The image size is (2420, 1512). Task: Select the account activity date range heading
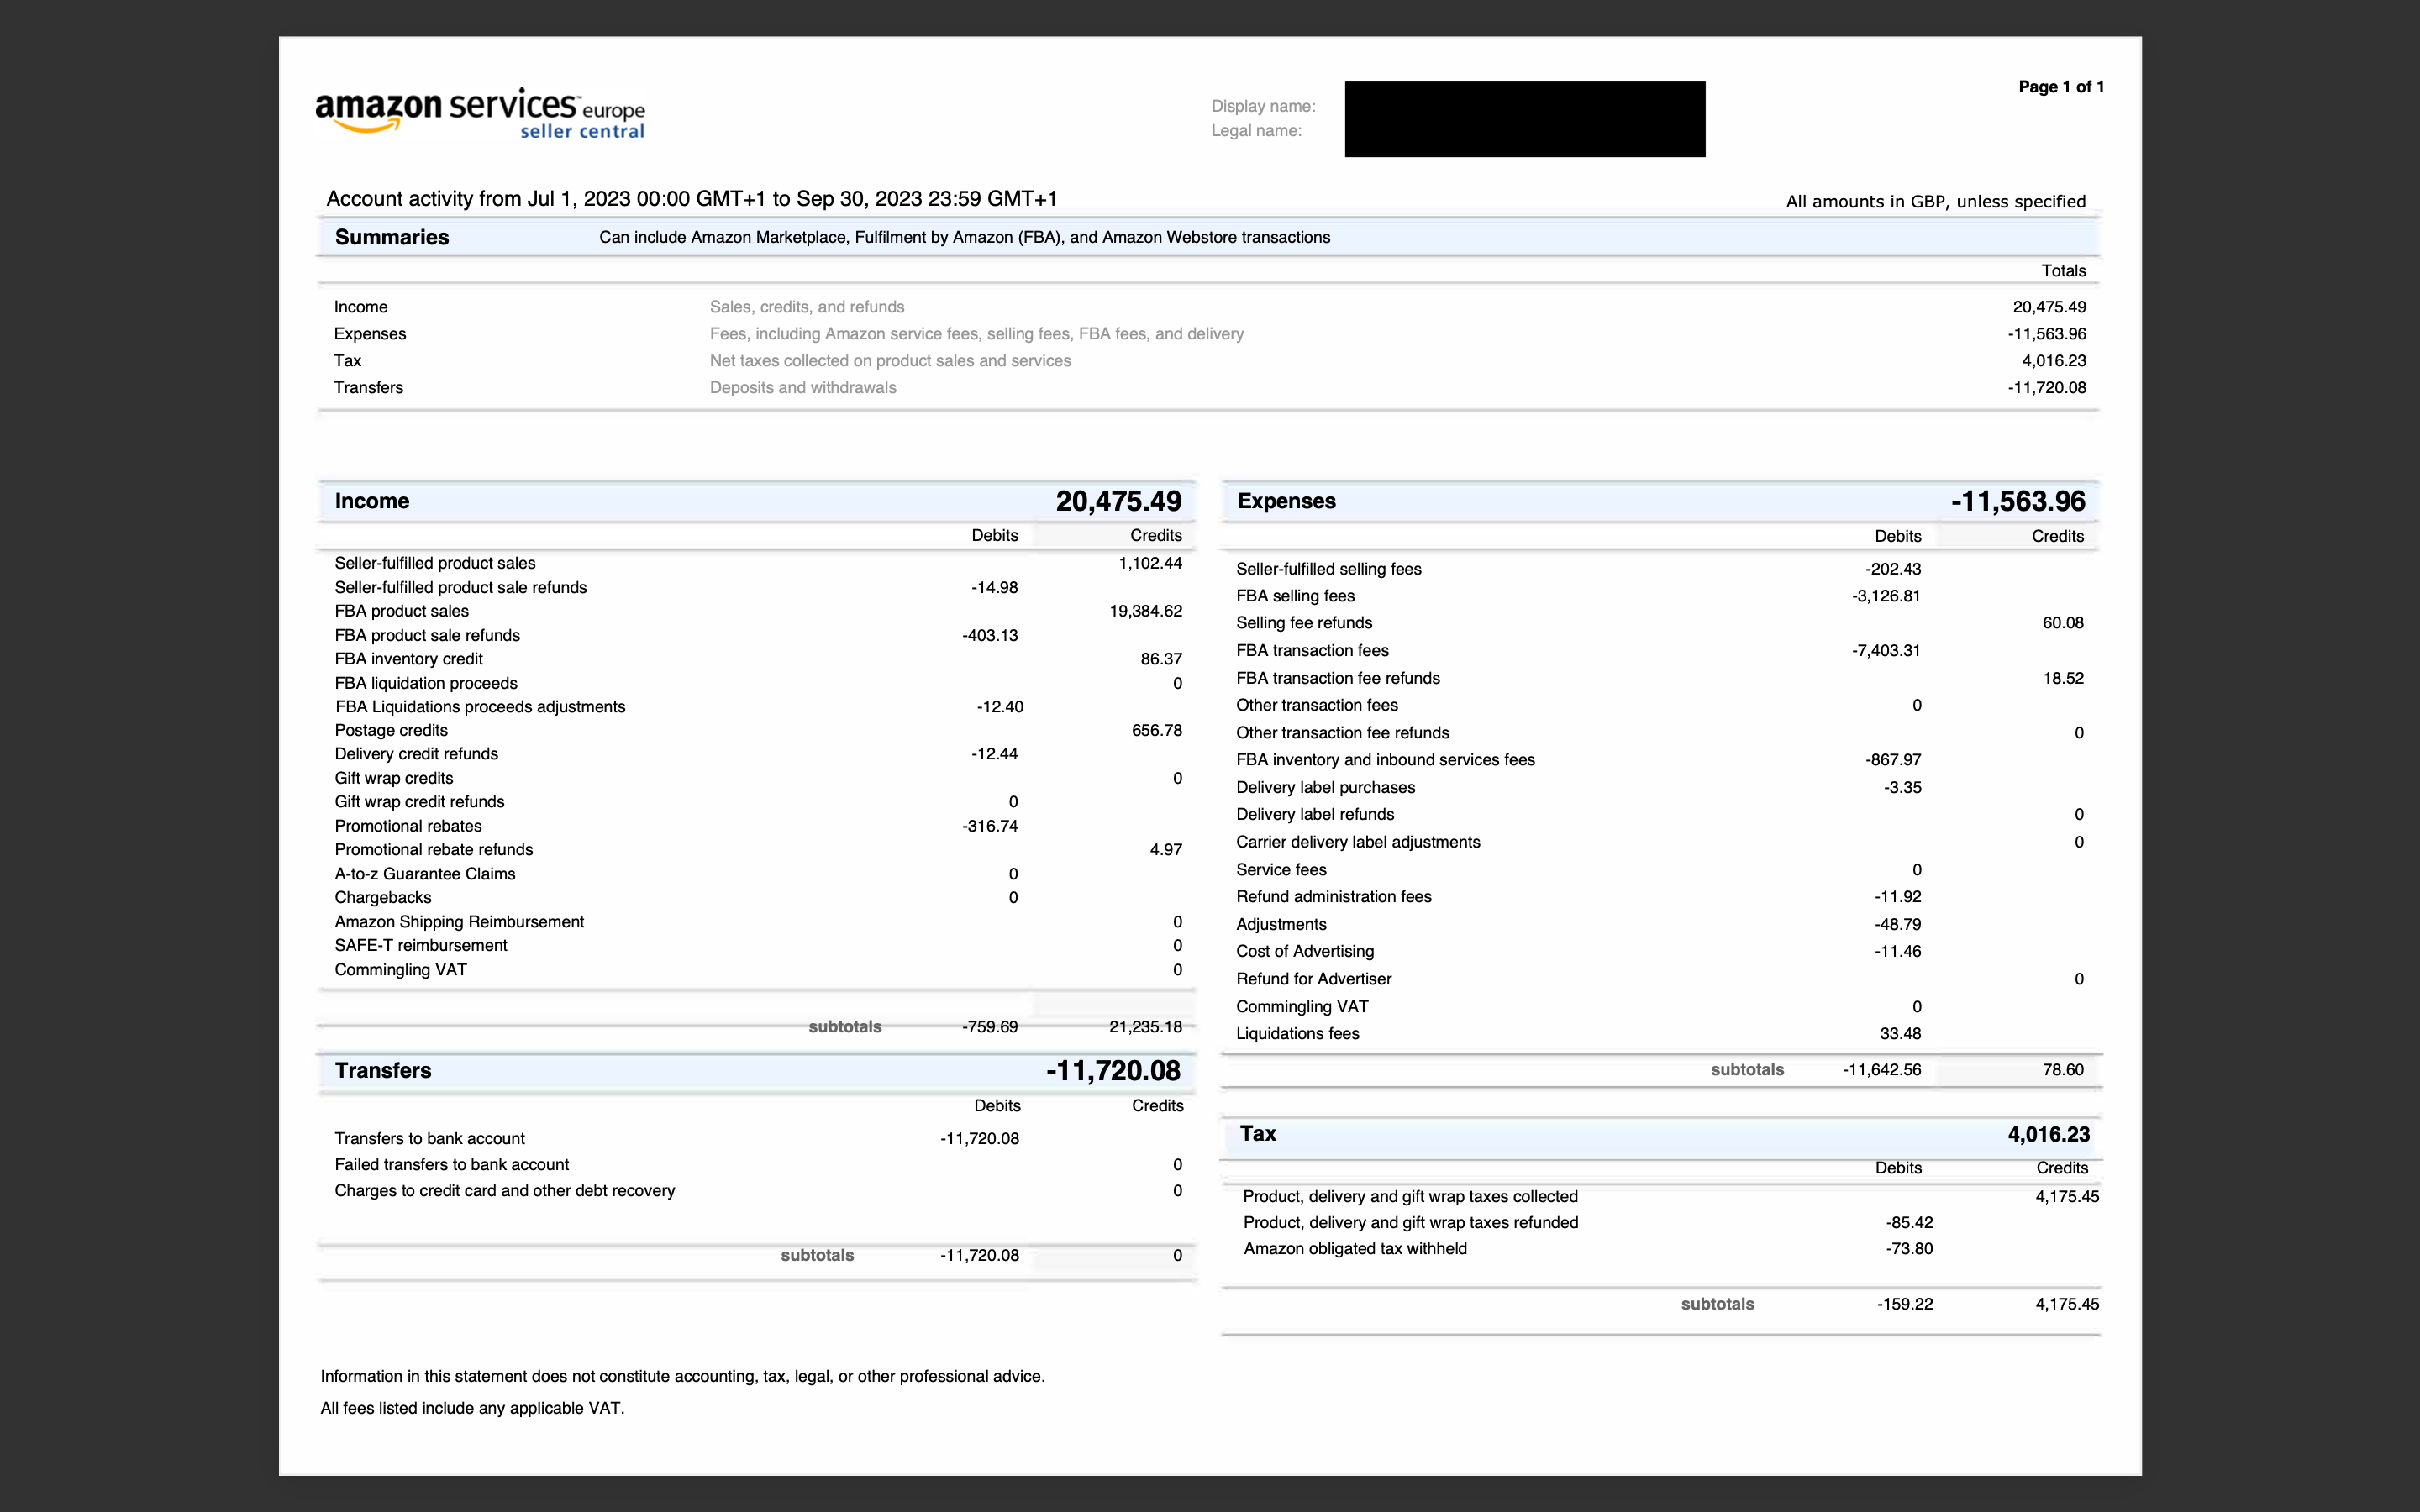pos(692,198)
